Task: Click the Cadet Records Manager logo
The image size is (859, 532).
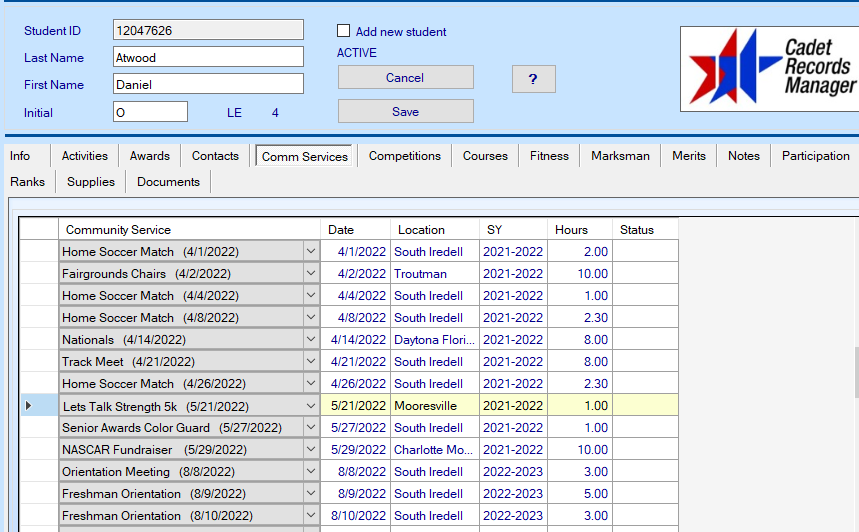Action: point(768,68)
